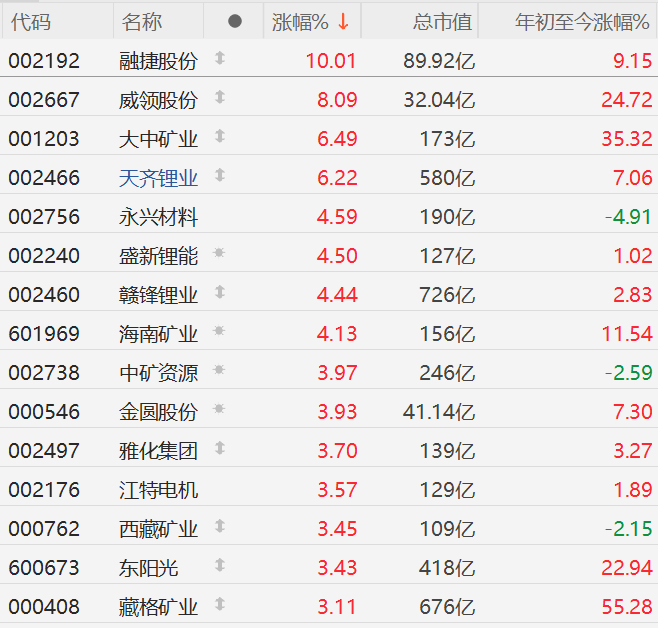This screenshot has width=658, height=628.
Task: Click year-to-date value 55.28
Action: tap(627, 607)
